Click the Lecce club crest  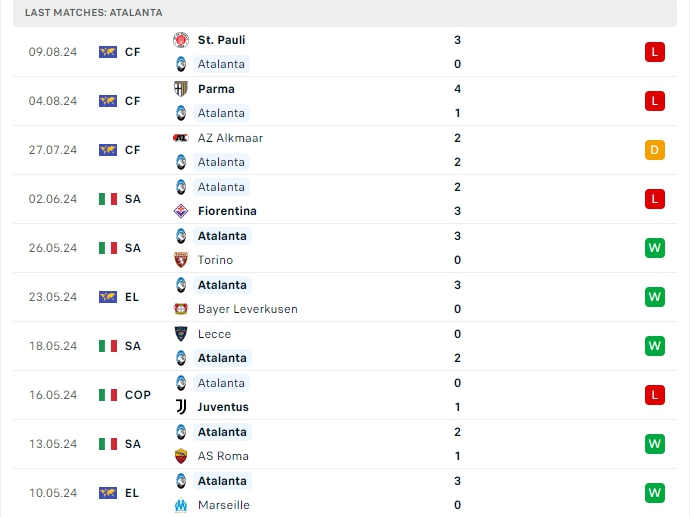pos(181,334)
